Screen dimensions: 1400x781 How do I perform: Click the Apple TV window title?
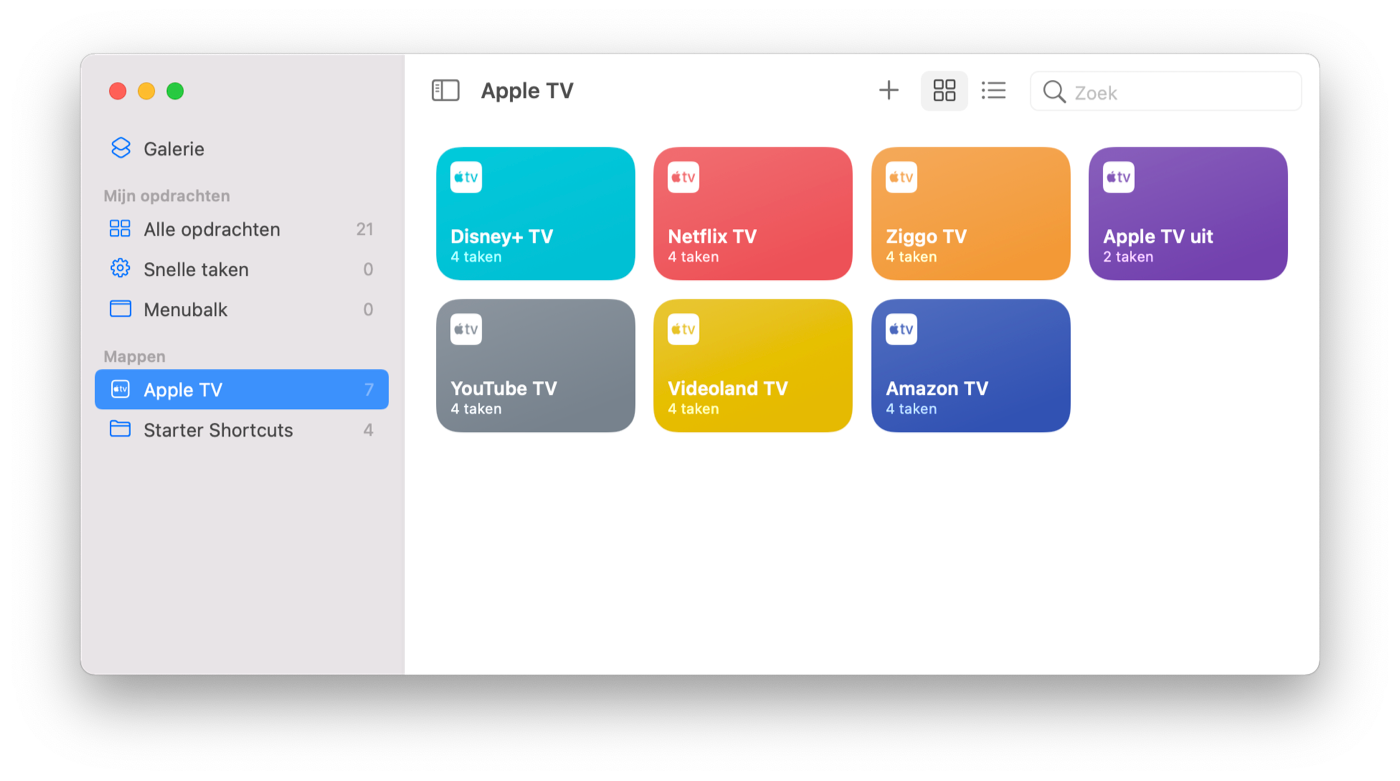(x=527, y=91)
